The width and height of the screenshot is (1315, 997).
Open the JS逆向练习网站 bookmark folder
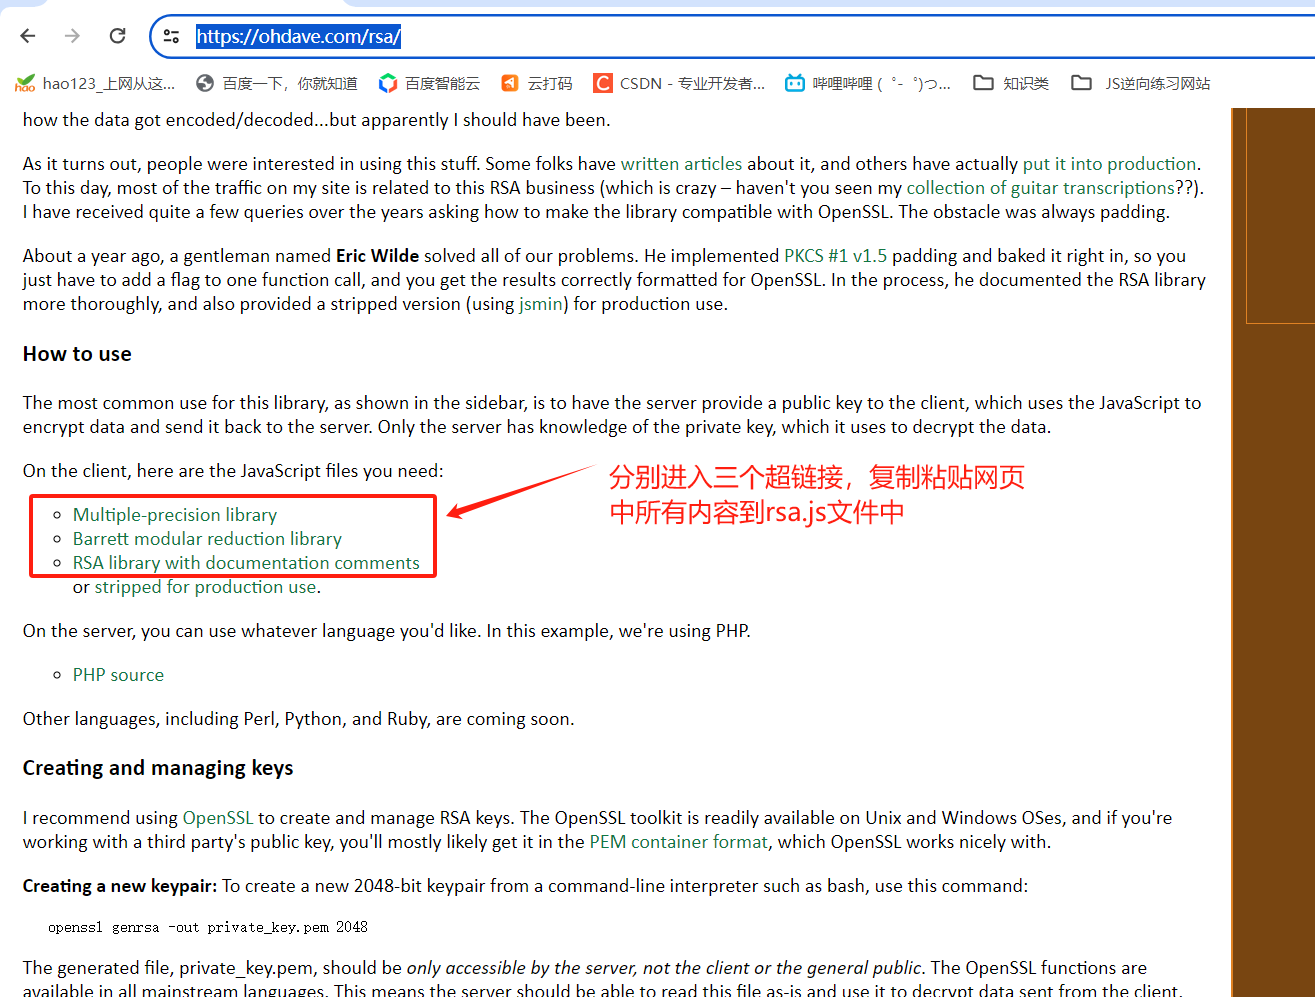[1141, 83]
